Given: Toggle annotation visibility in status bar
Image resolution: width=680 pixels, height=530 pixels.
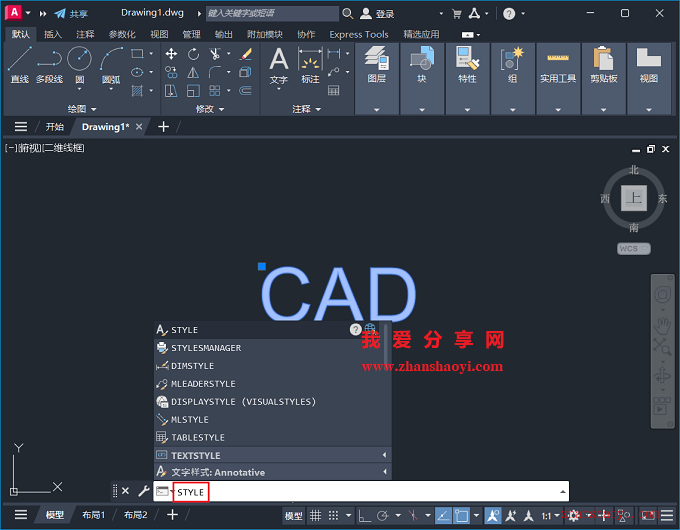Looking at the screenshot, I should 493,515.
